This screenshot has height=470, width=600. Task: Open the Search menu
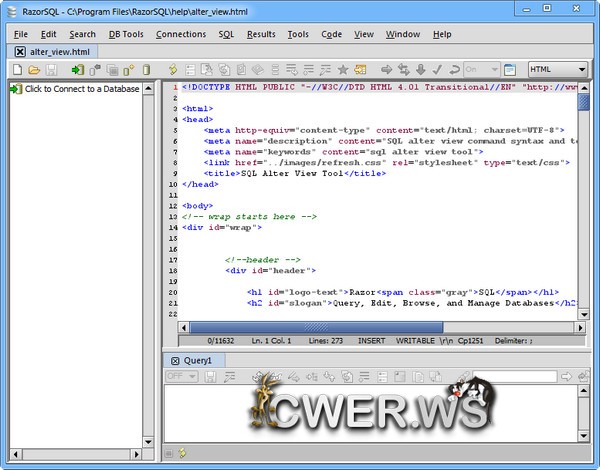point(82,34)
